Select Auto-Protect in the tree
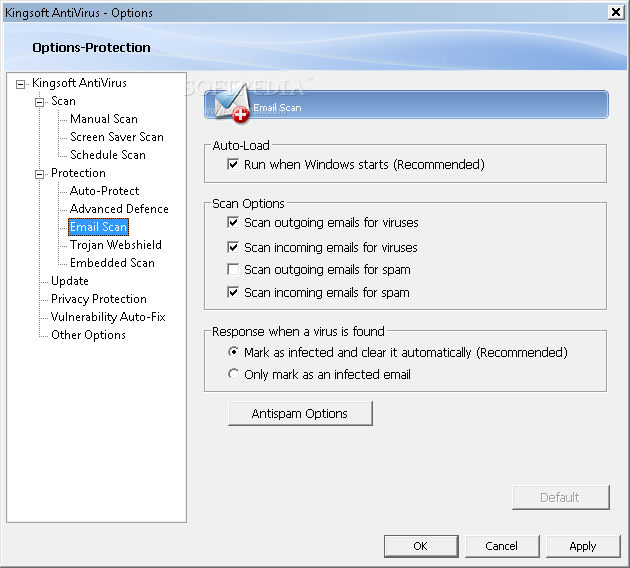 point(104,191)
